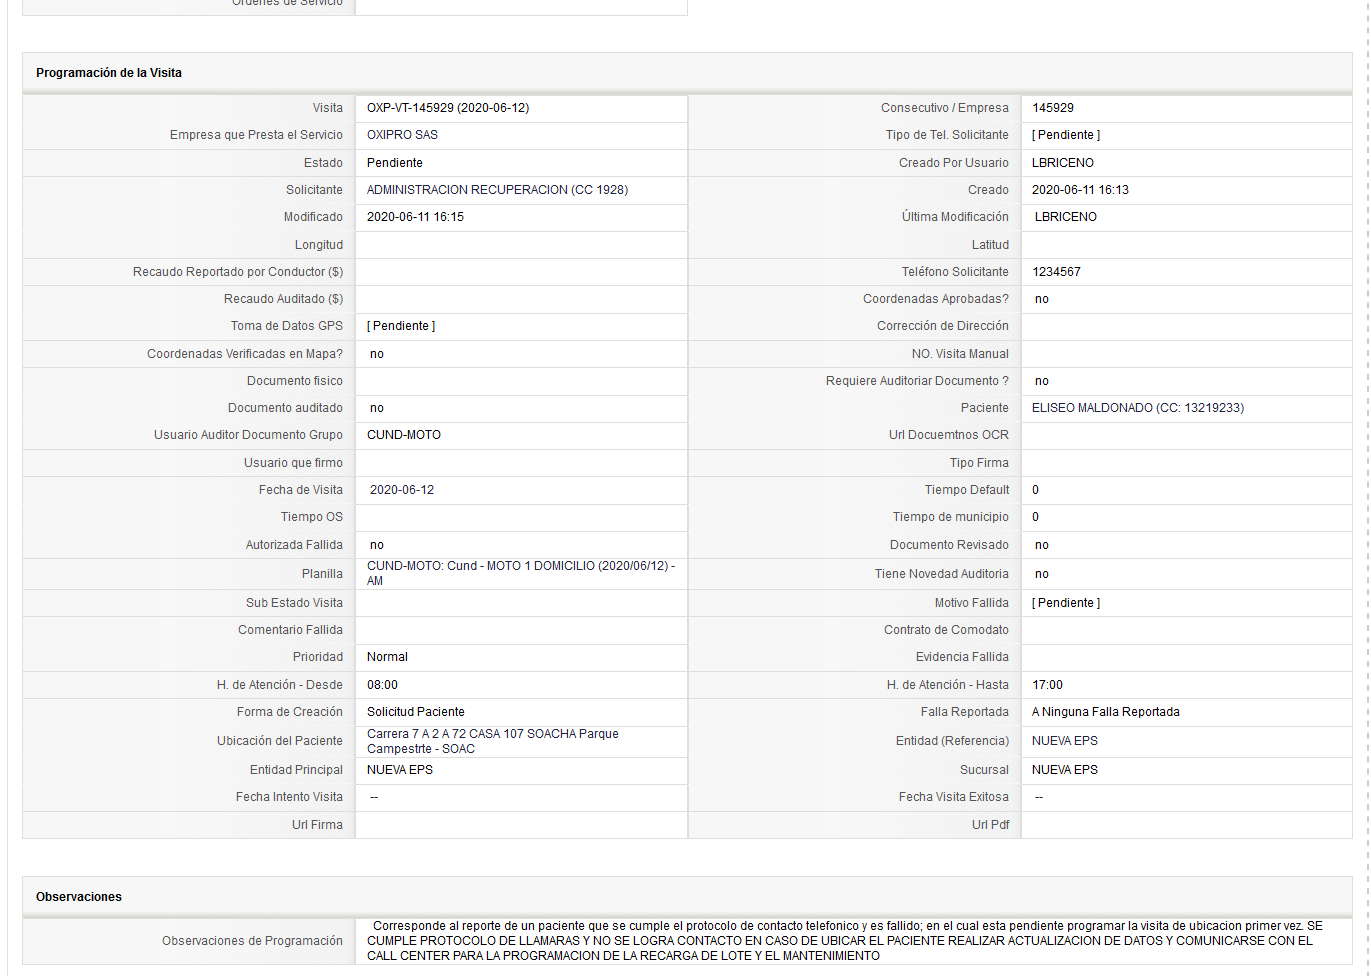
Task: Click the Url Firma label
Action: click(317, 825)
